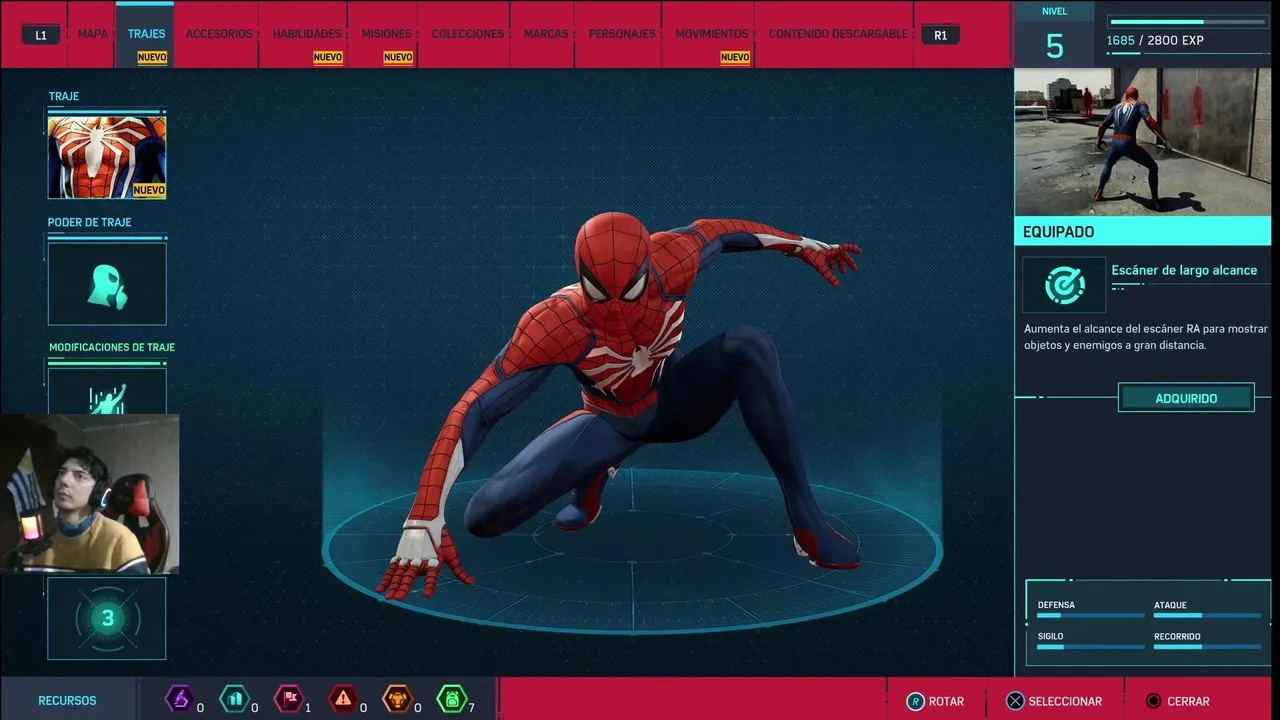Screen dimensions: 1280x720
Task: Select the MOVIMIENTOS tab
Action: click(711, 34)
